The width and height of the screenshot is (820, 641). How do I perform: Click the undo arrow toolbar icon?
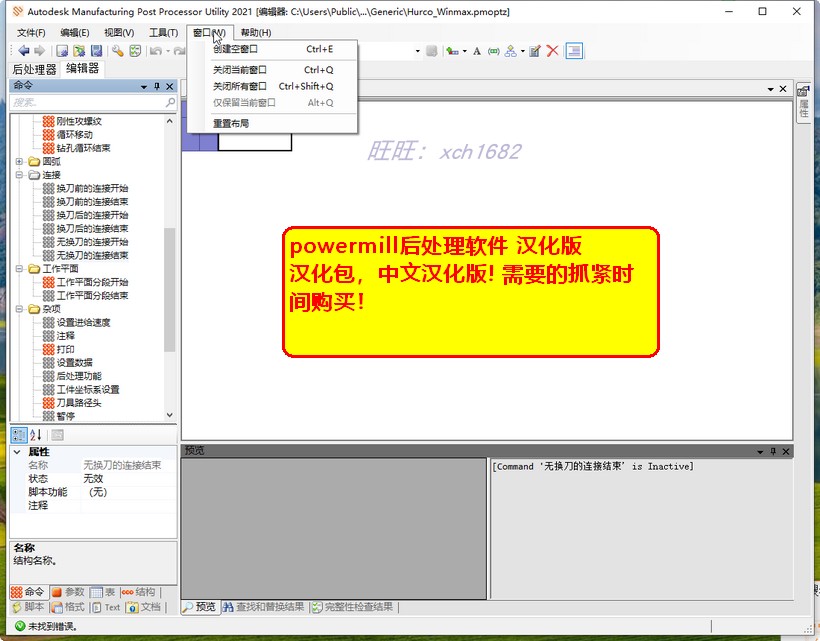pyautogui.click(x=156, y=51)
